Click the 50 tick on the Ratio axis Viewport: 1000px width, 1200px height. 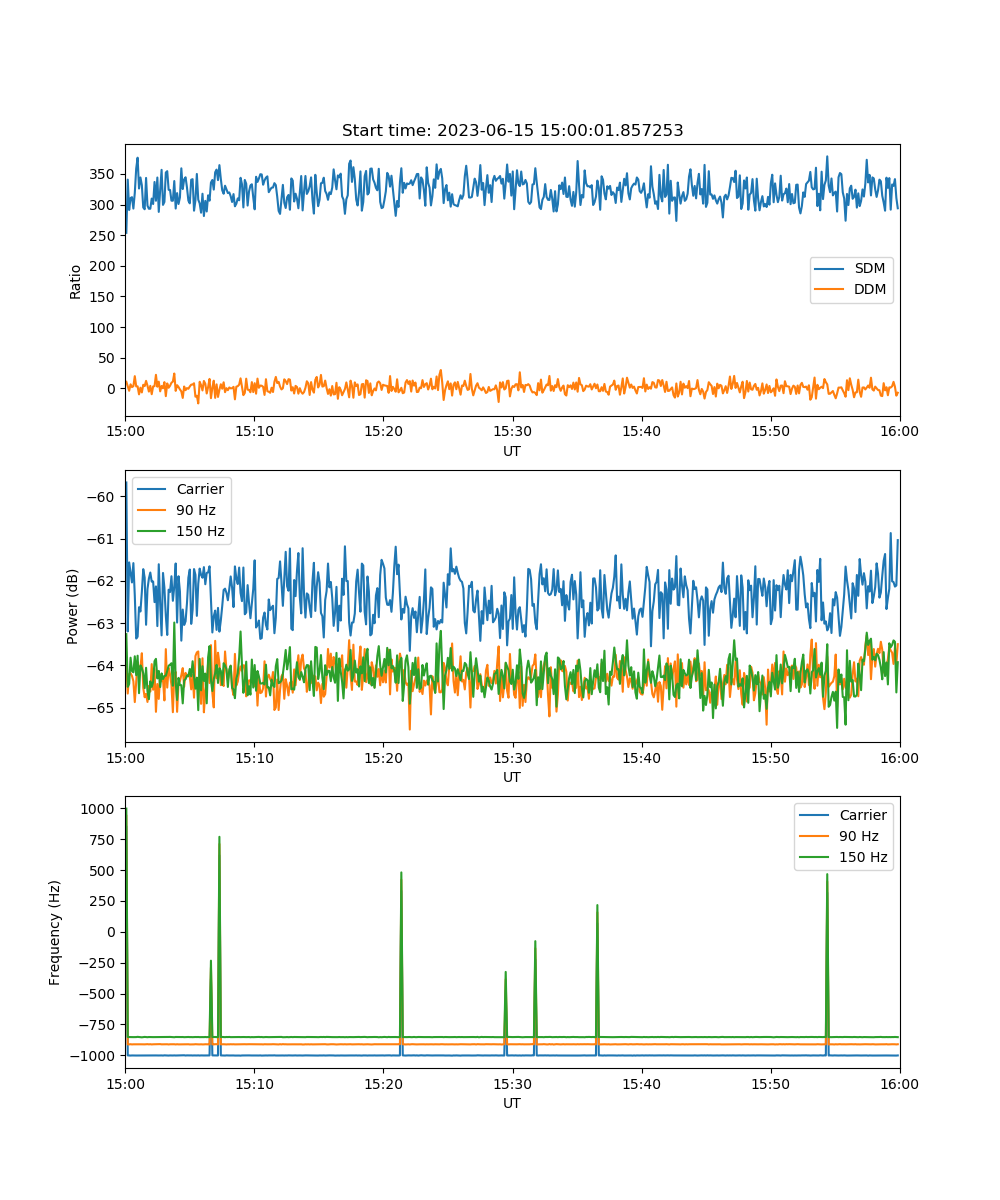tap(108, 358)
